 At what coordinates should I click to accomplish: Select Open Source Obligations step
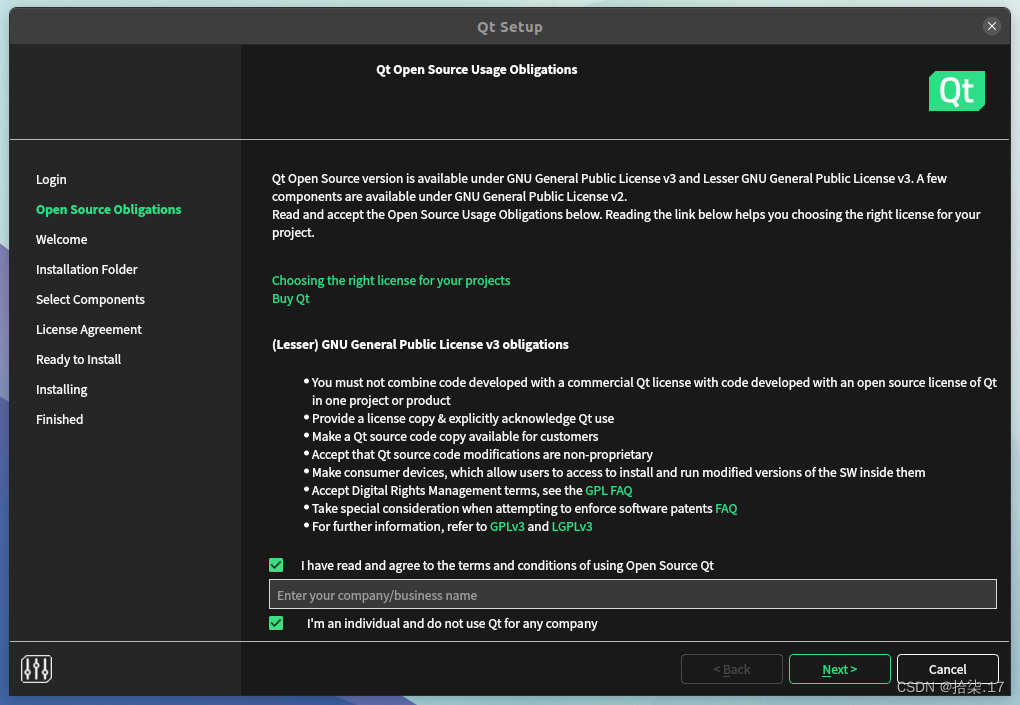pos(109,209)
